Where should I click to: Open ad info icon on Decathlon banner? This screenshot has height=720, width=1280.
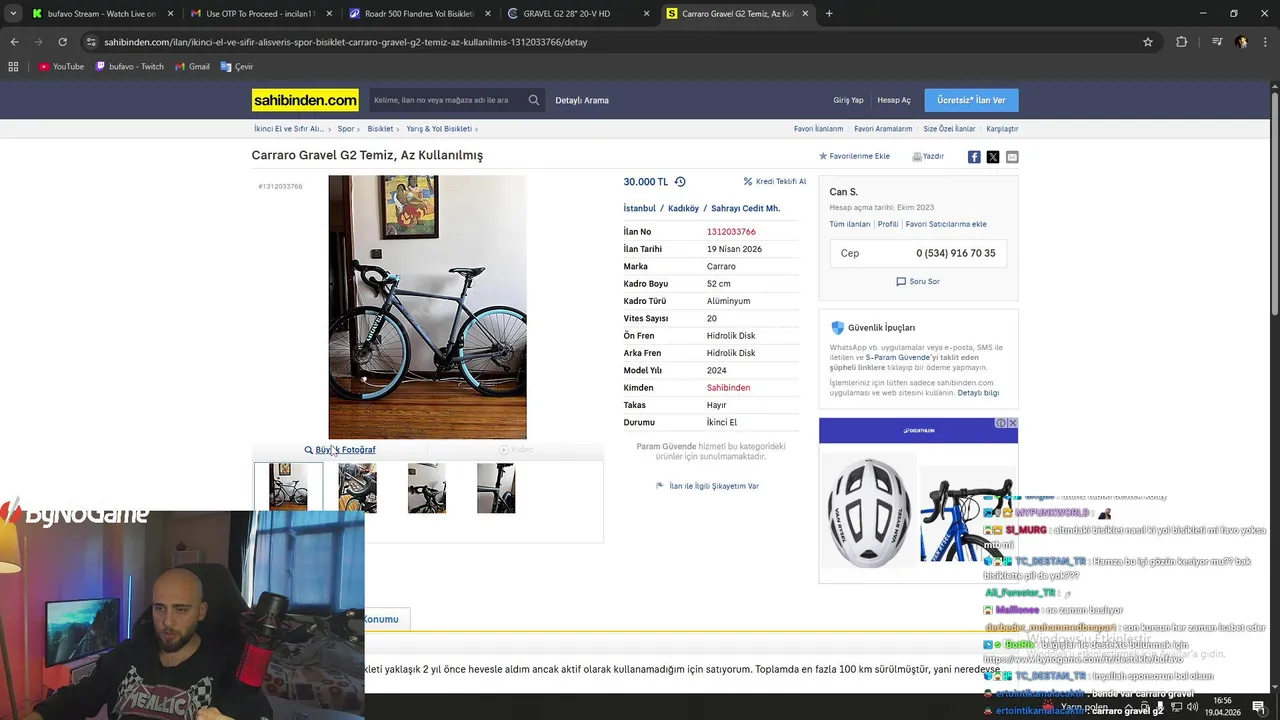pyautogui.click(x=1001, y=423)
